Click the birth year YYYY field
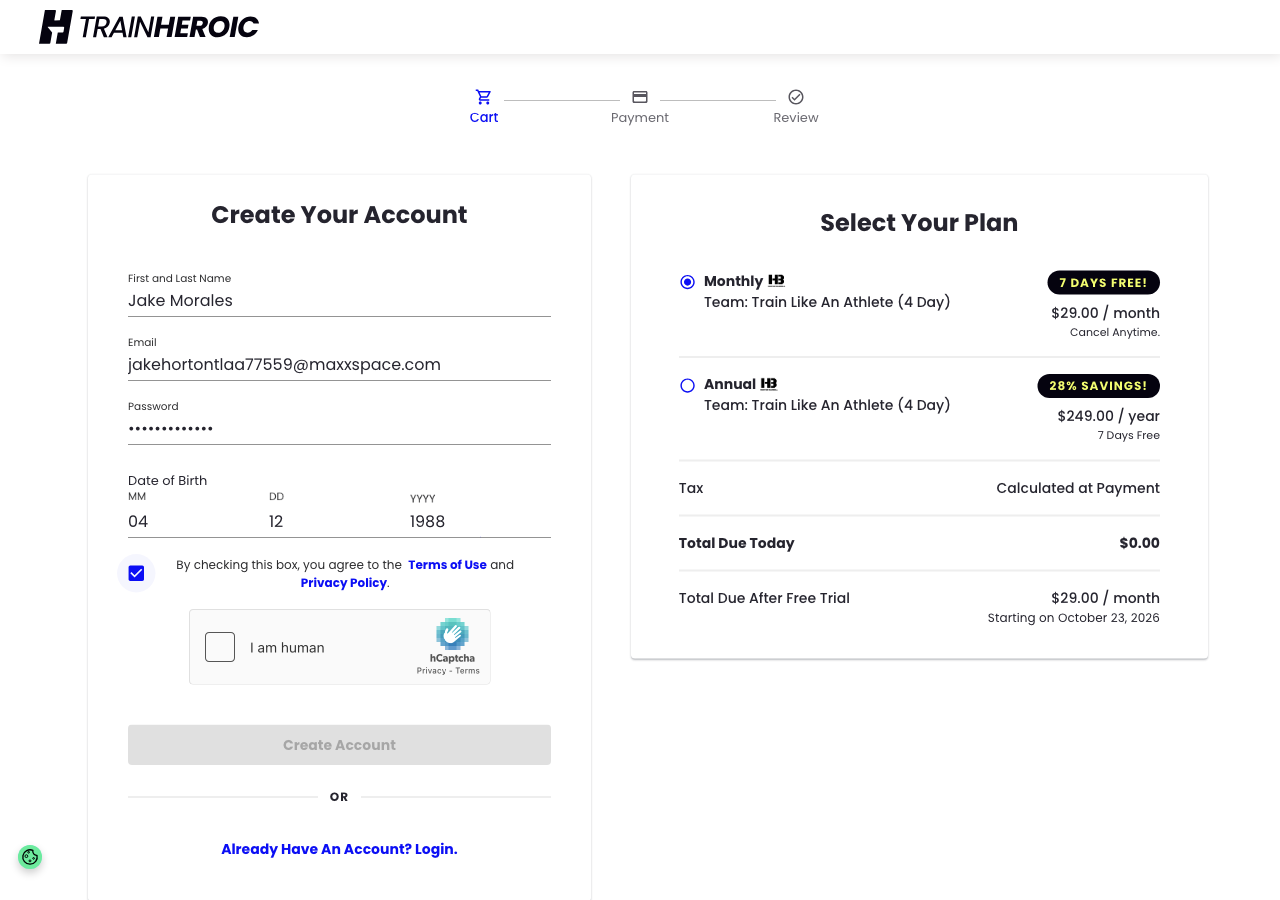Viewport: 1280px width, 900px height. (480, 521)
